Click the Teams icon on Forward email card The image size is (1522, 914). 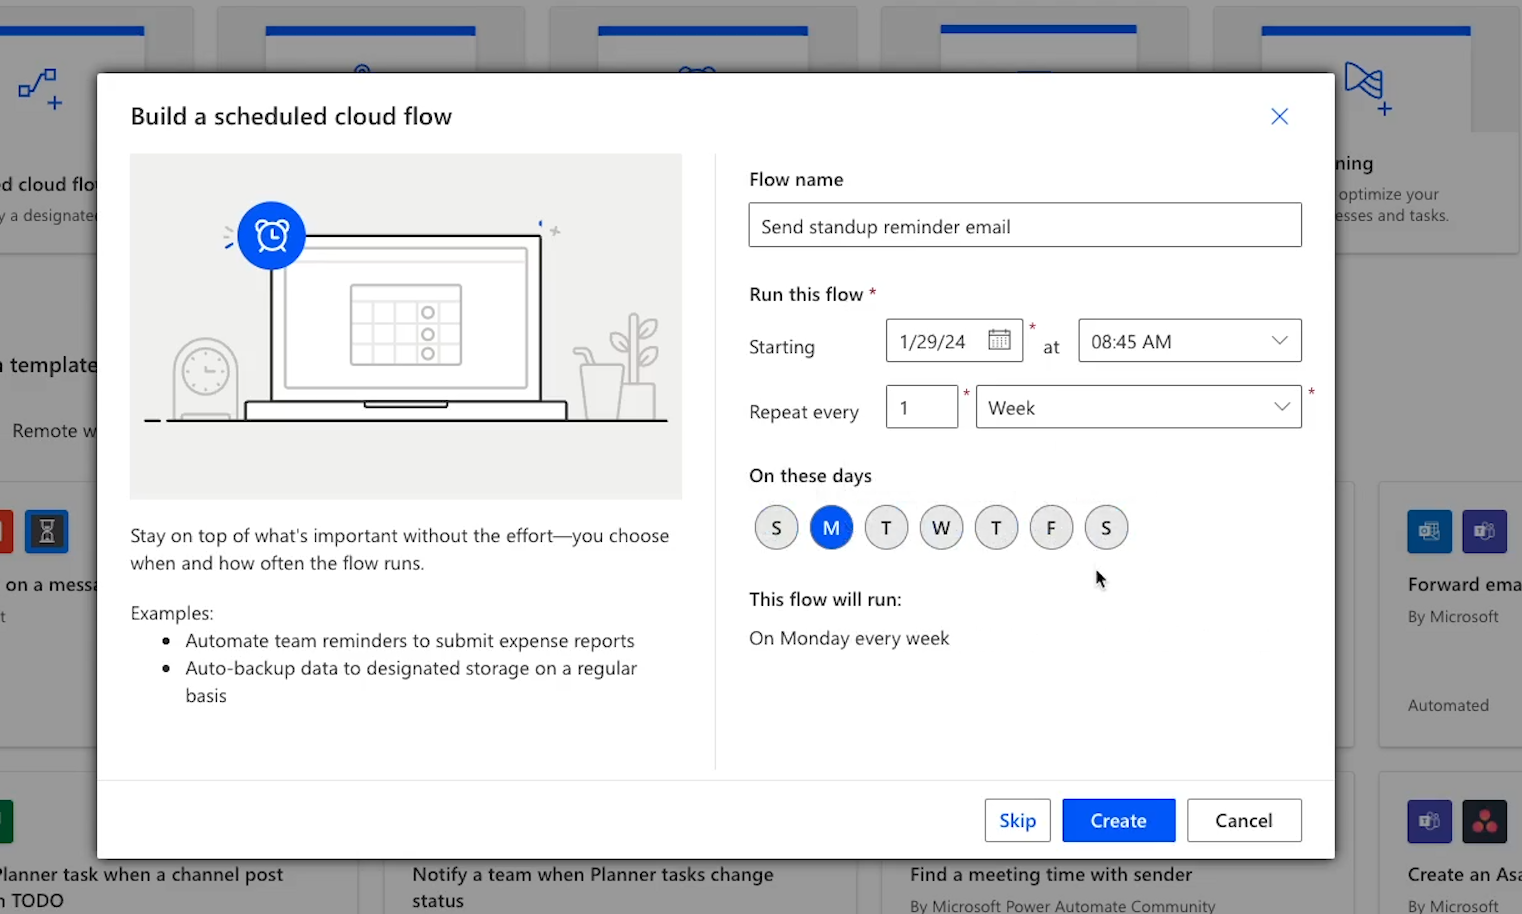[1484, 531]
